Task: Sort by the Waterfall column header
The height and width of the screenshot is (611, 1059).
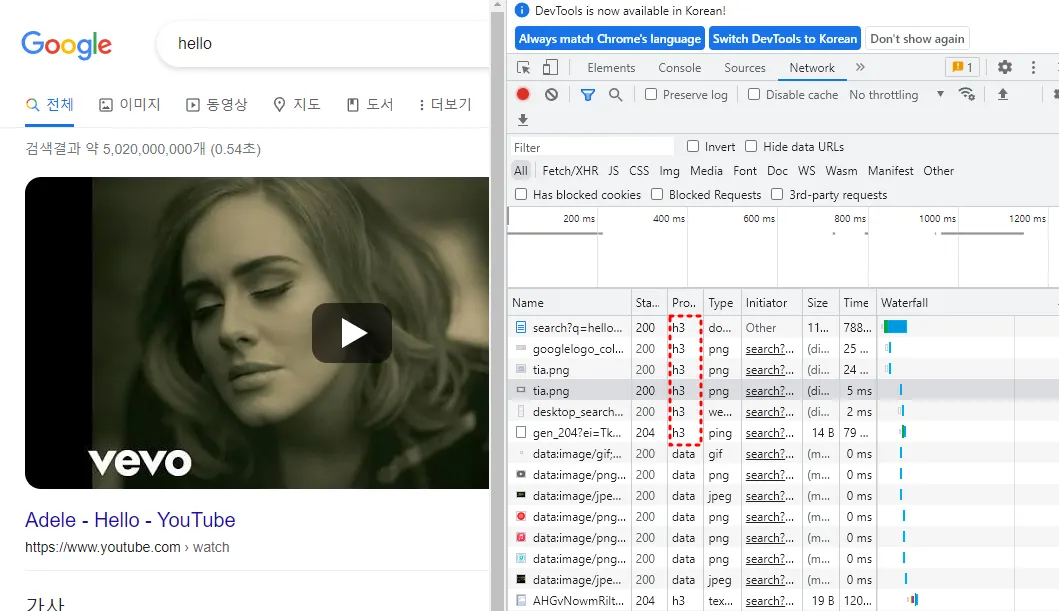Action: pyautogui.click(x=967, y=302)
